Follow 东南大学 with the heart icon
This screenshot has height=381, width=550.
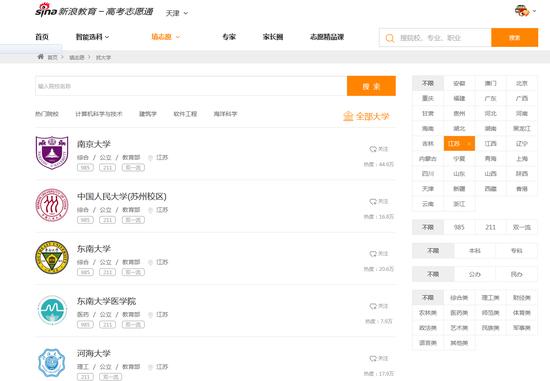pyautogui.click(x=373, y=254)
